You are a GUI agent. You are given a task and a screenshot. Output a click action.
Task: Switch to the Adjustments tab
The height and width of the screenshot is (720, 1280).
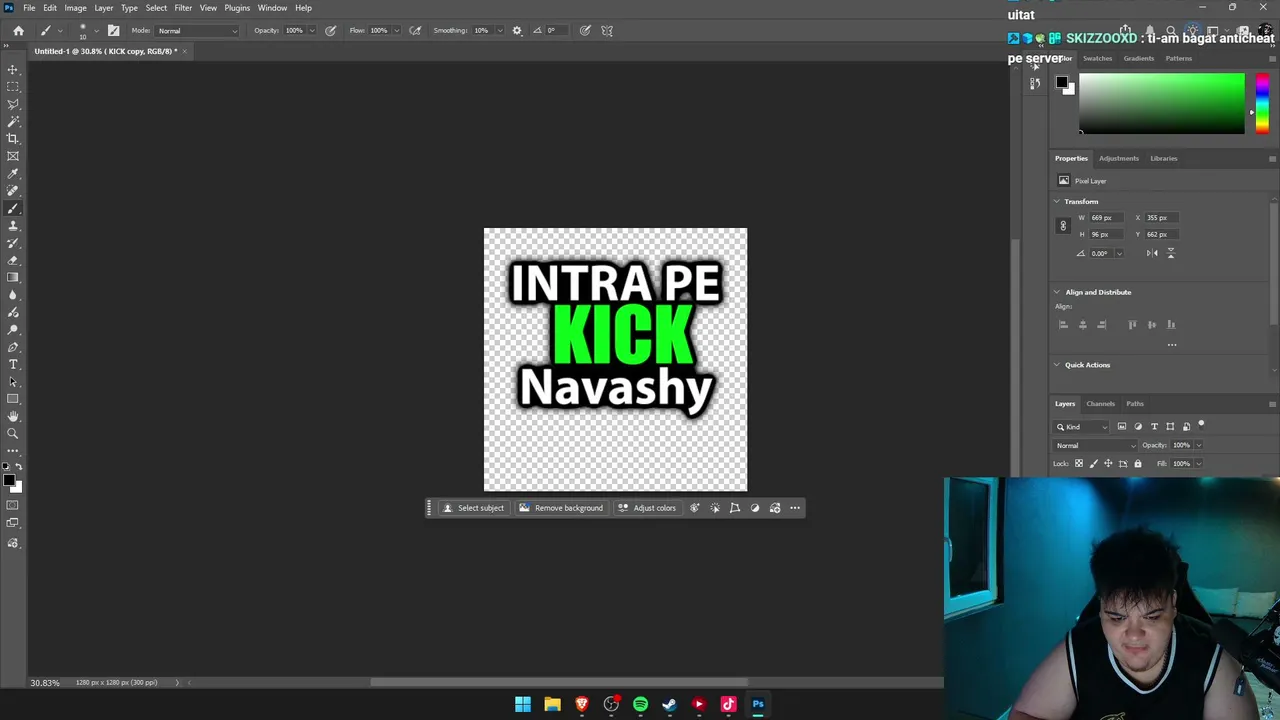[x=1119, y=158]
